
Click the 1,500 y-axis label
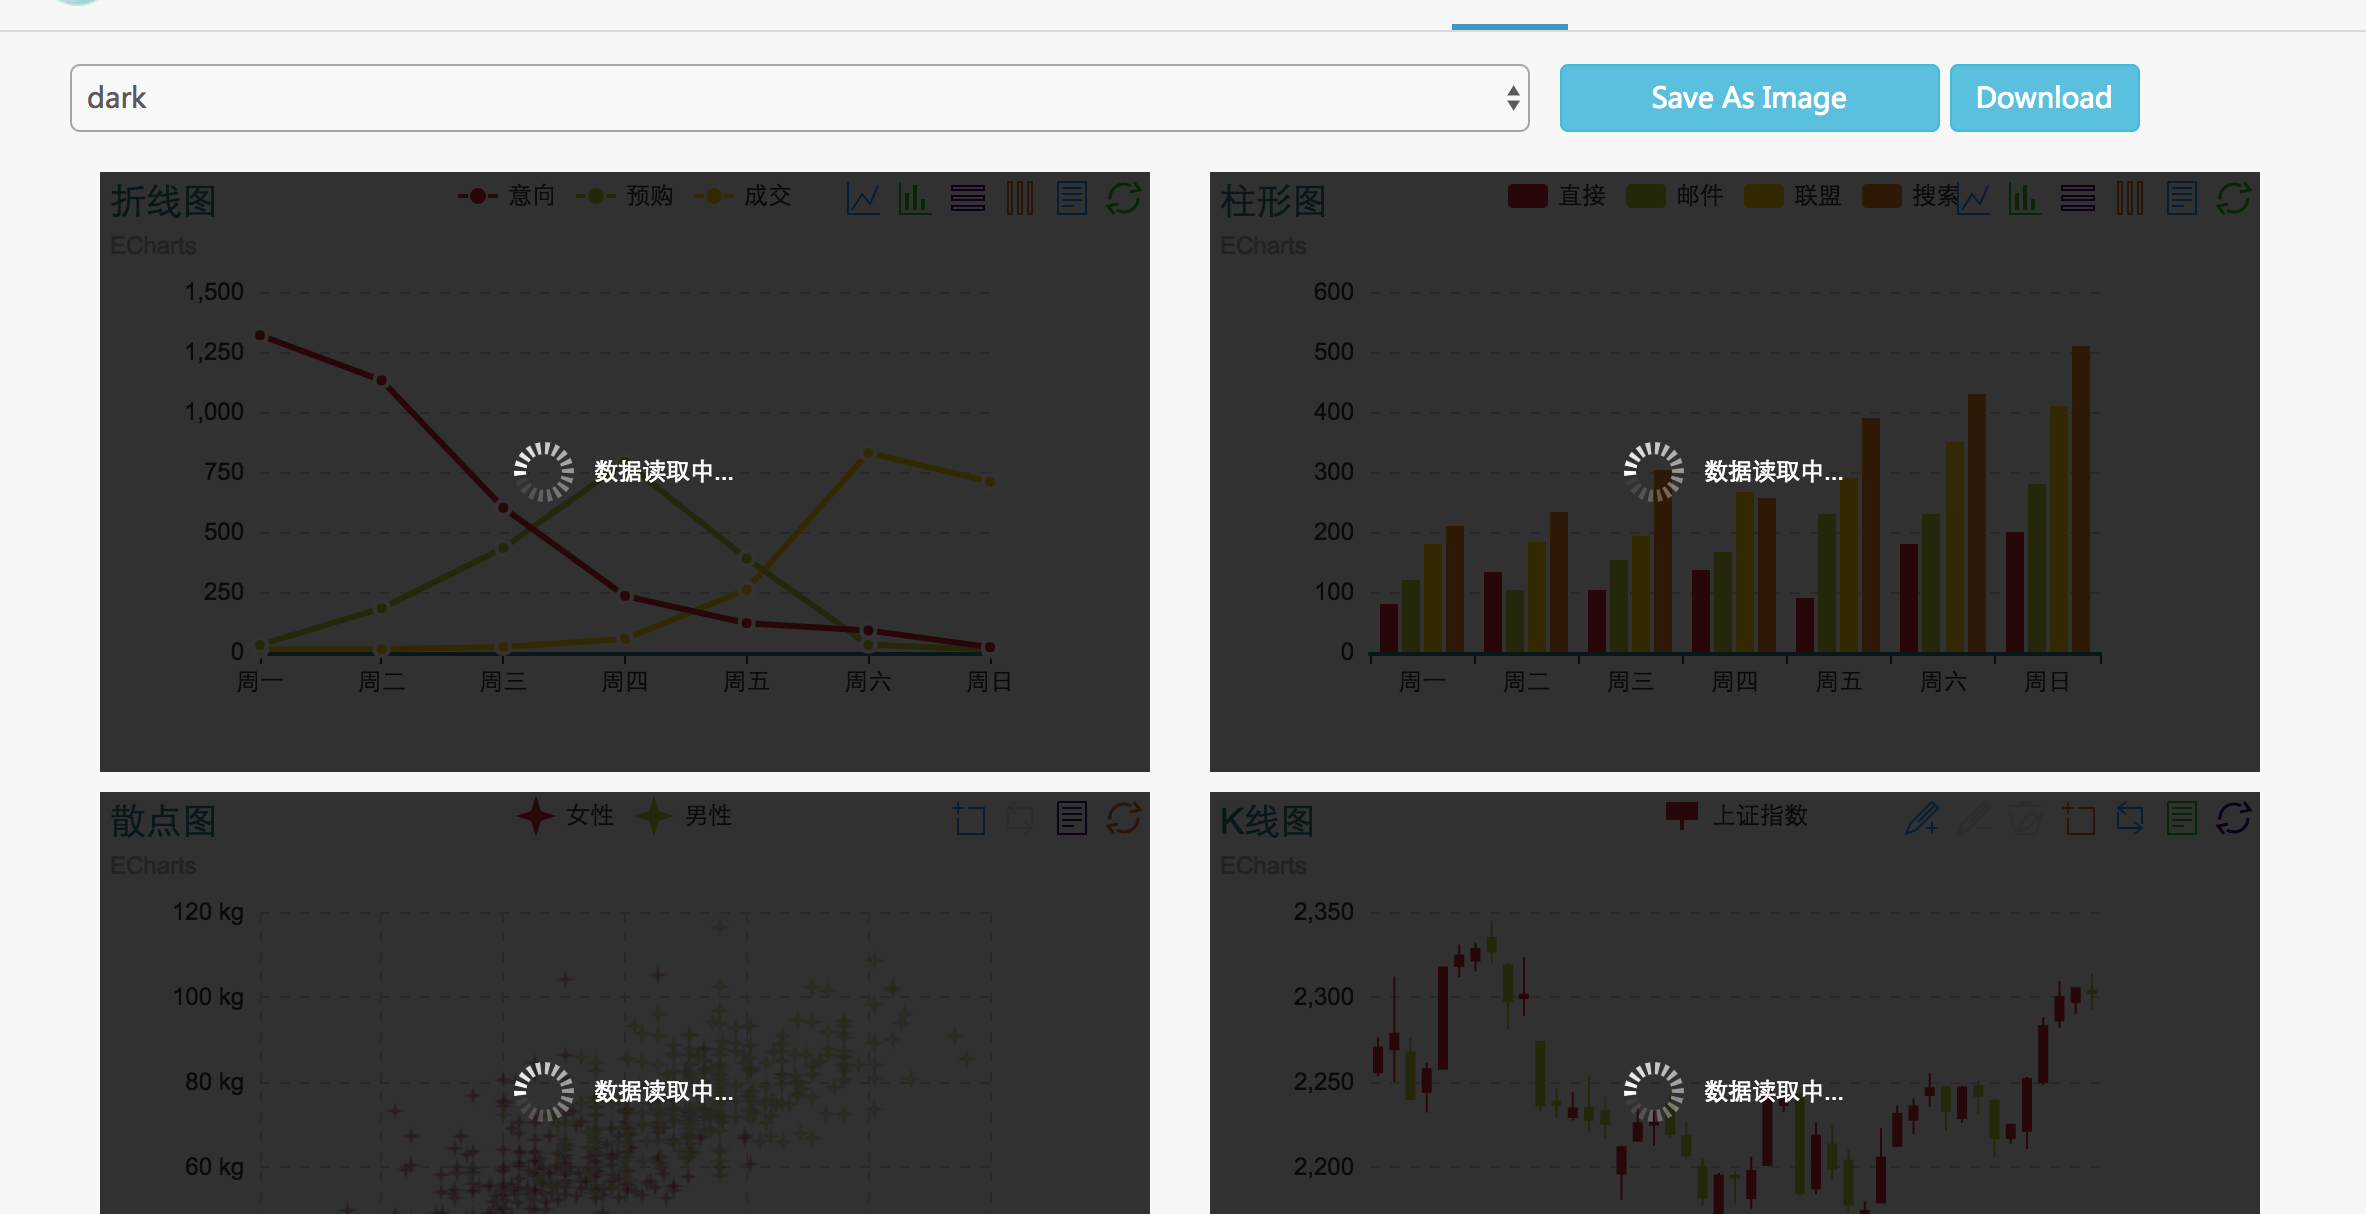click(214, 292)
